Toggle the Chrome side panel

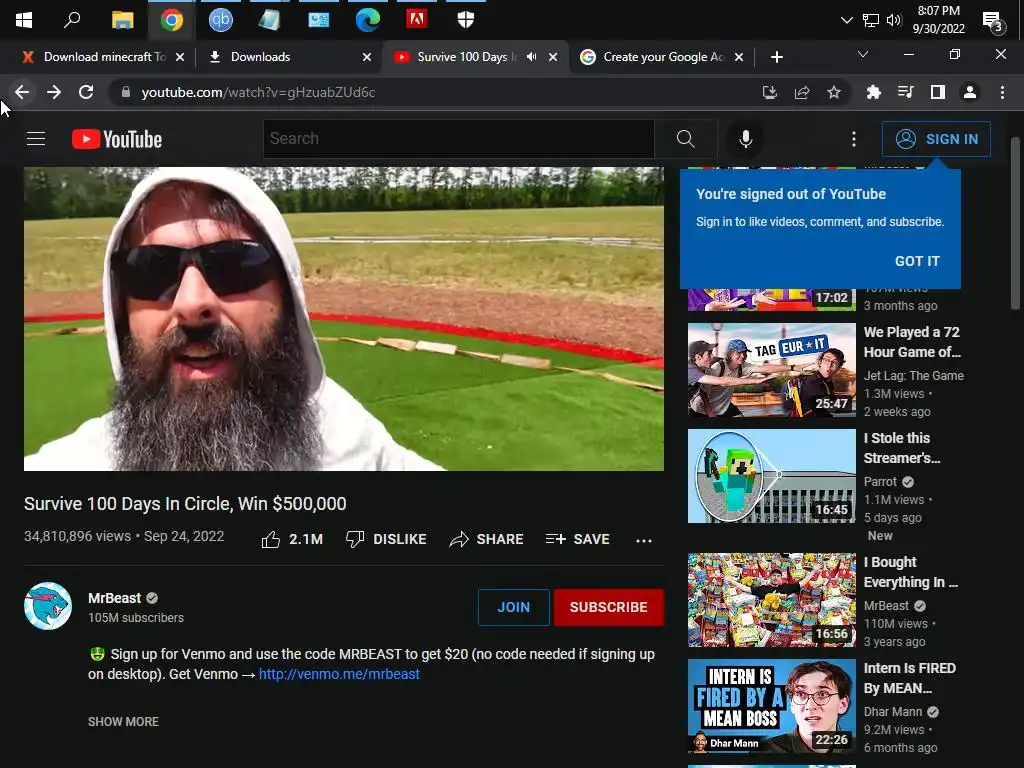pyautogui.click(x=938, y=93)
